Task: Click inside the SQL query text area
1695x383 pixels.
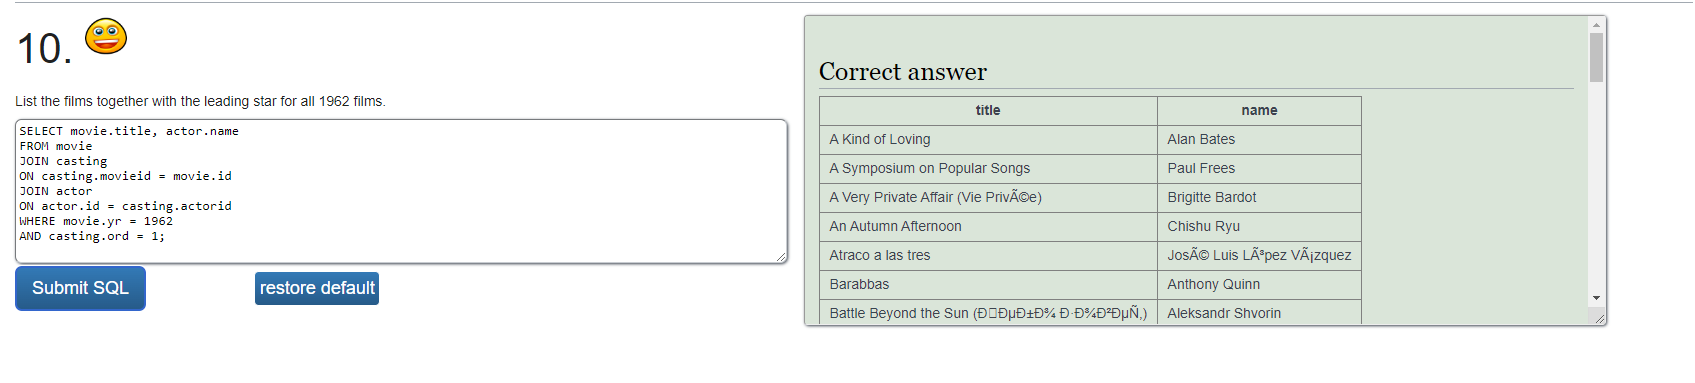Action: pos(401,191)
